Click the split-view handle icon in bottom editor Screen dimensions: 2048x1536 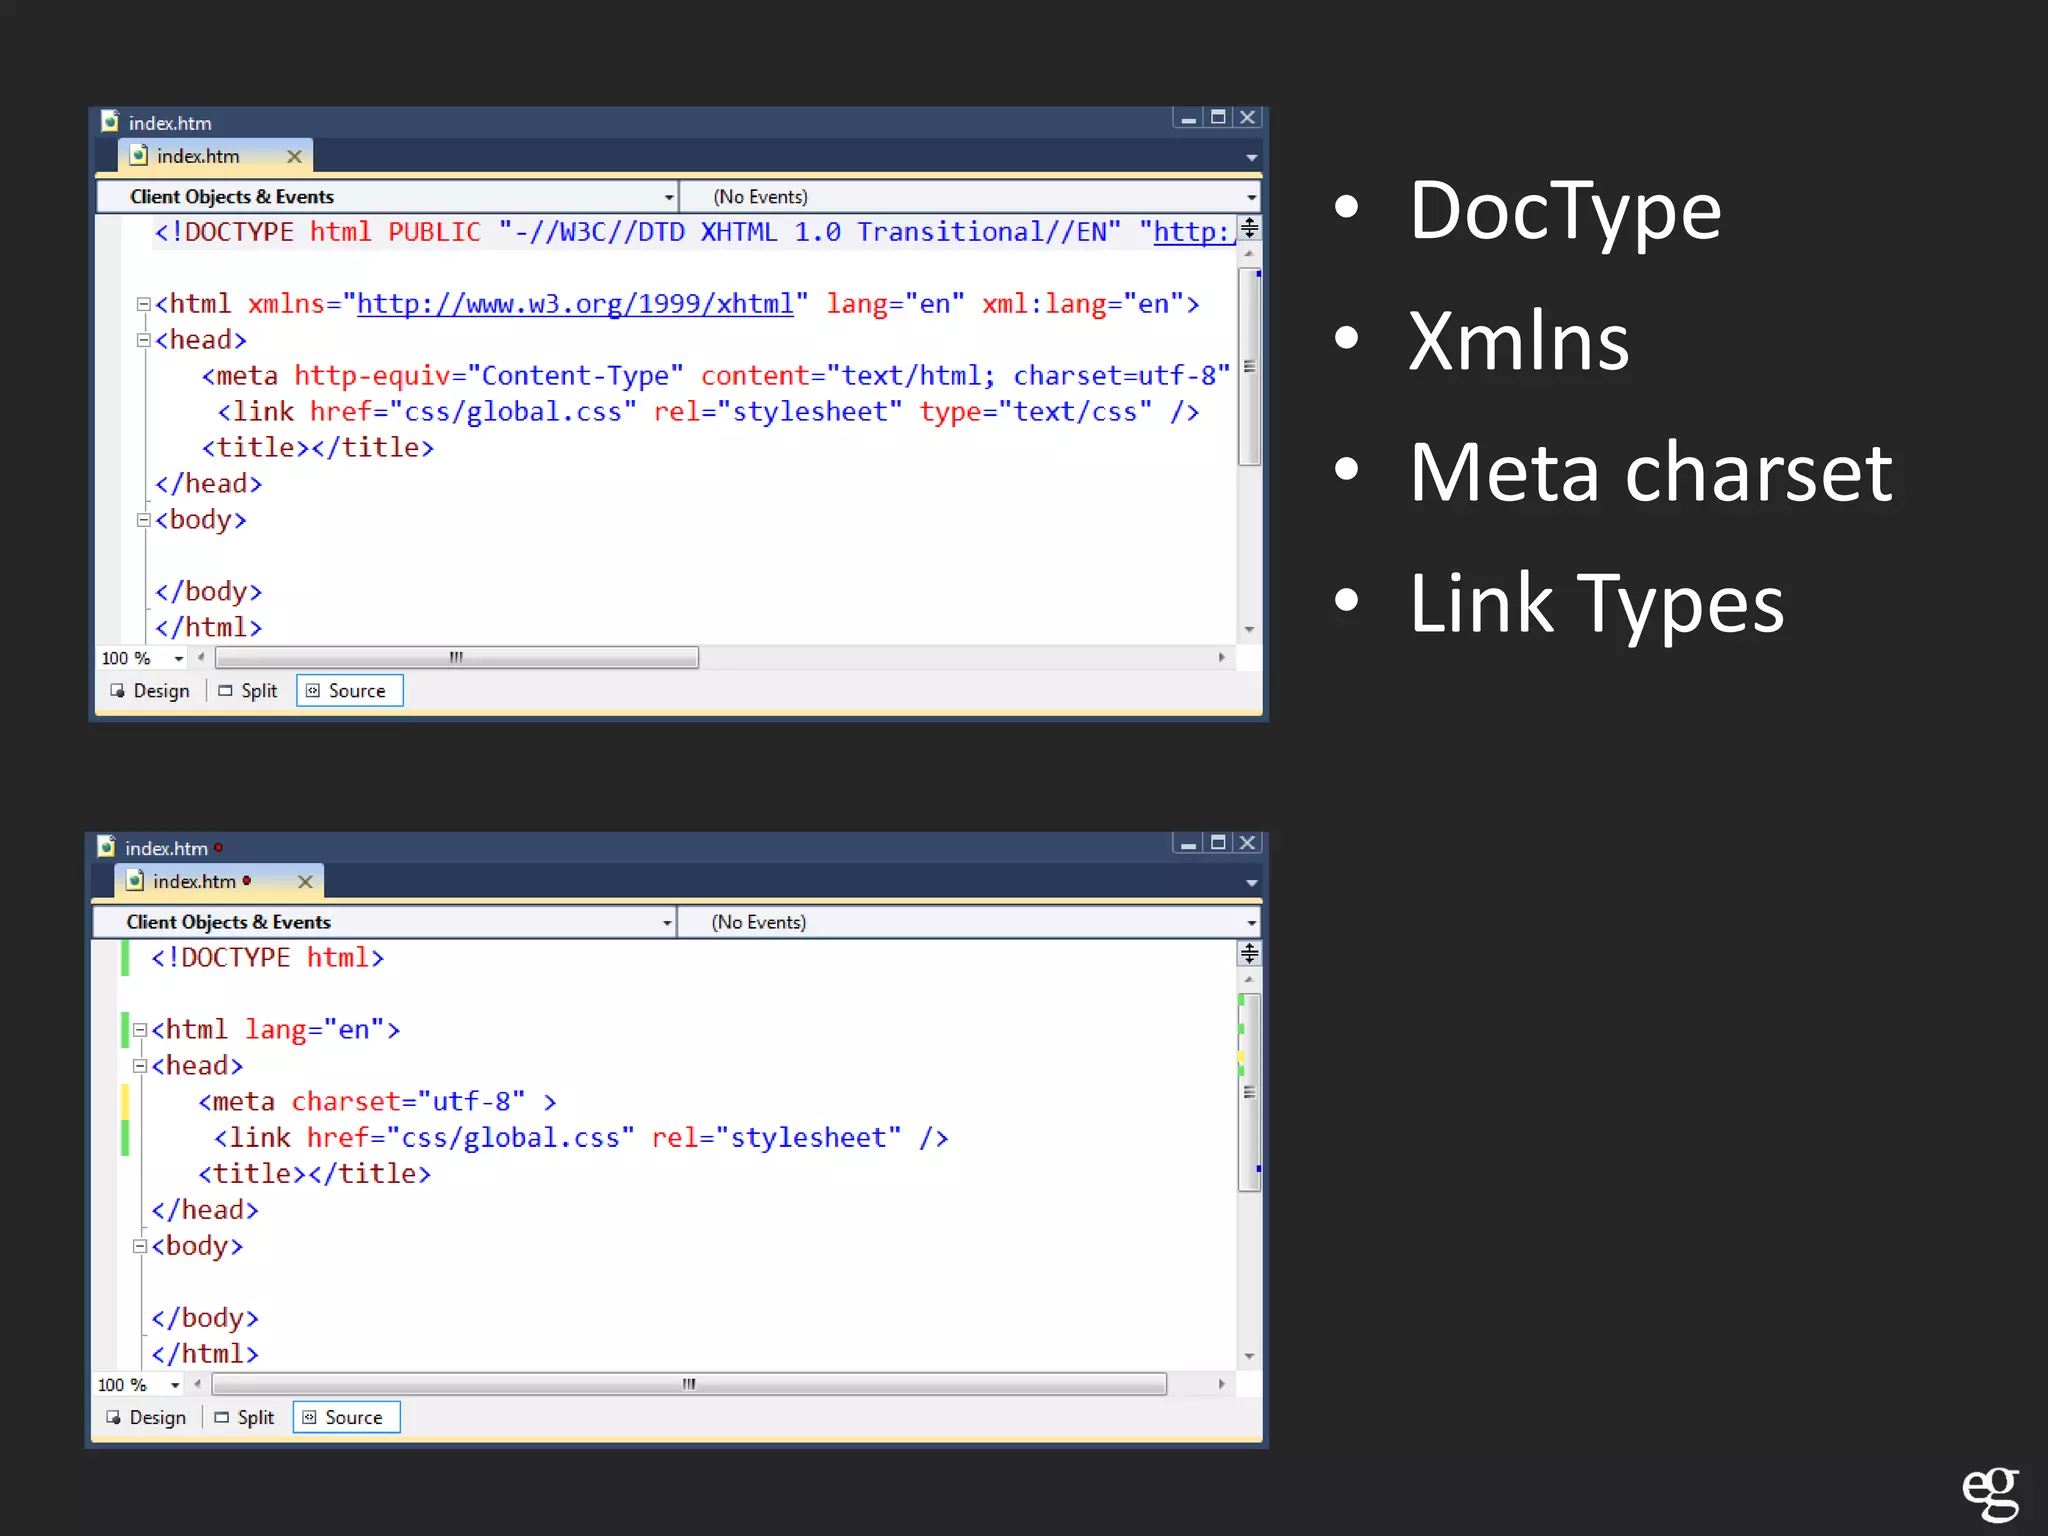click(x=1249, y=953)
